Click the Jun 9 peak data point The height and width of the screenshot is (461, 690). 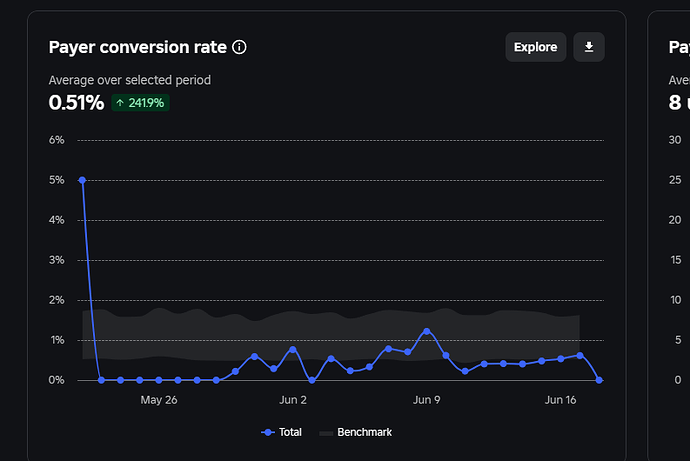[x=426, y=331]
